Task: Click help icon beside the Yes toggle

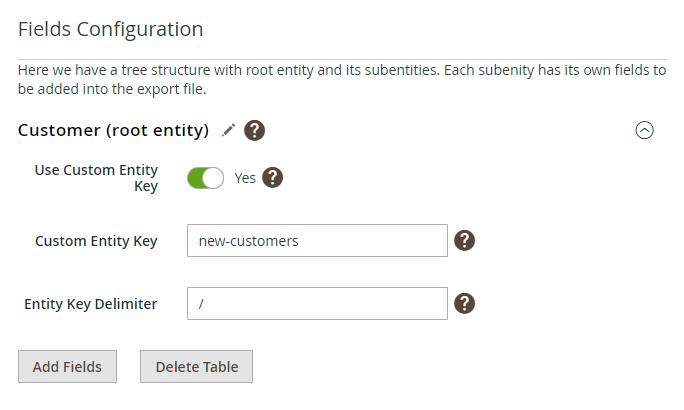Action: click(273, 178)
